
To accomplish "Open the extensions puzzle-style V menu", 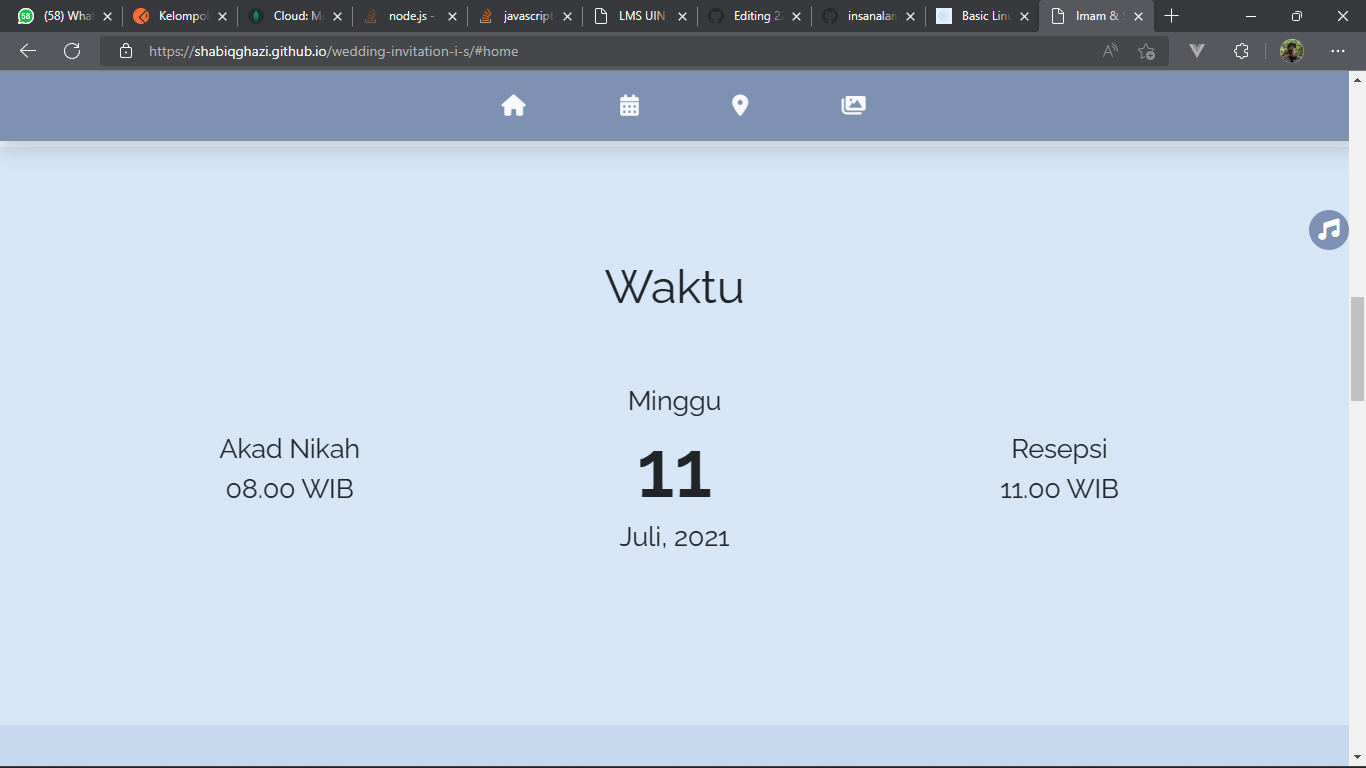I will (x=1196, y=51).
